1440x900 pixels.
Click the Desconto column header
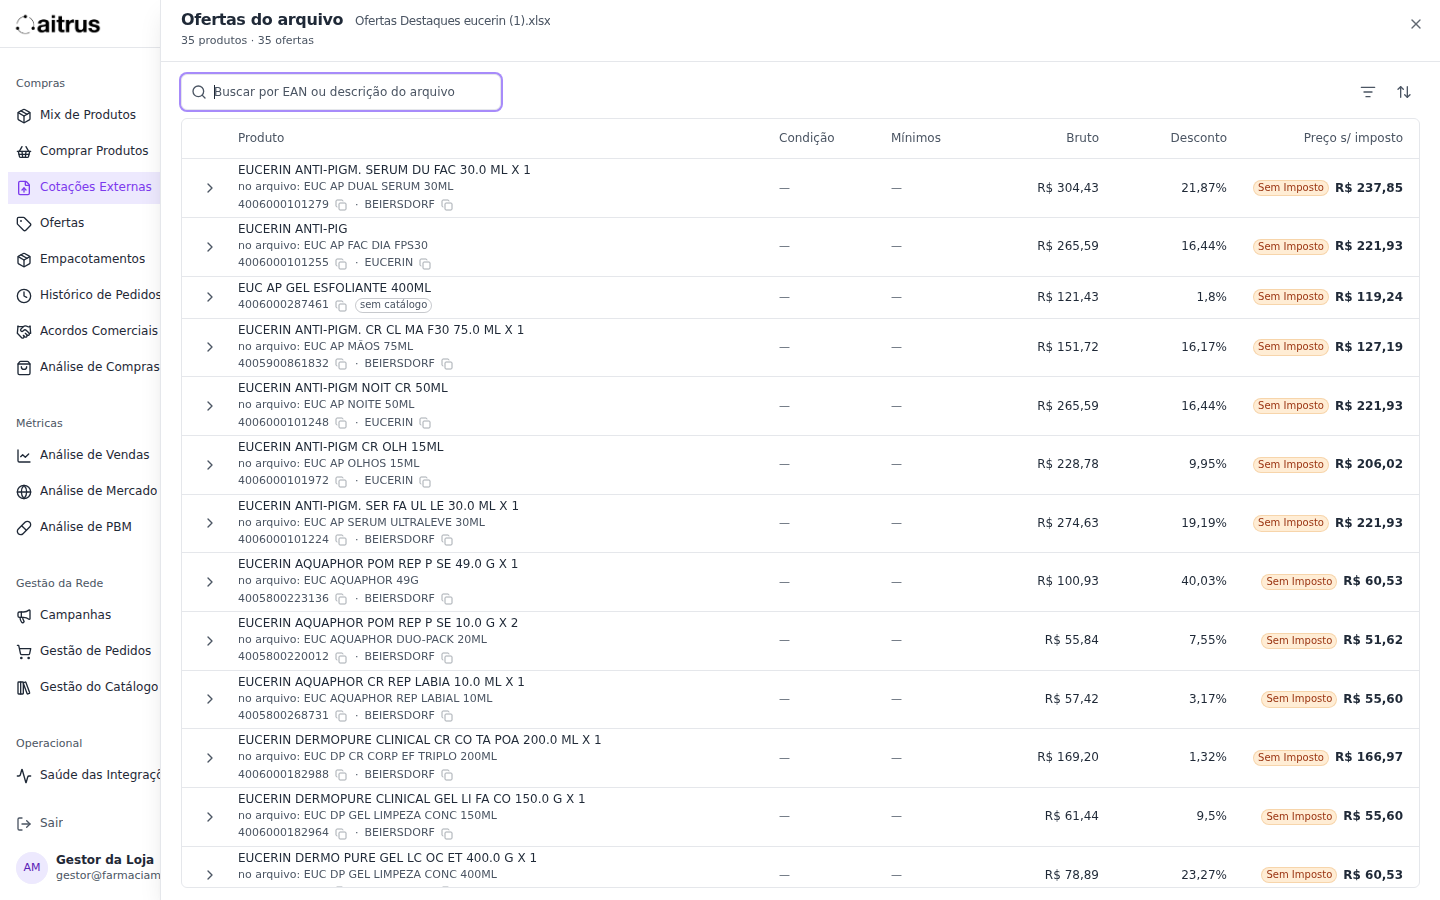[1198, 138]
